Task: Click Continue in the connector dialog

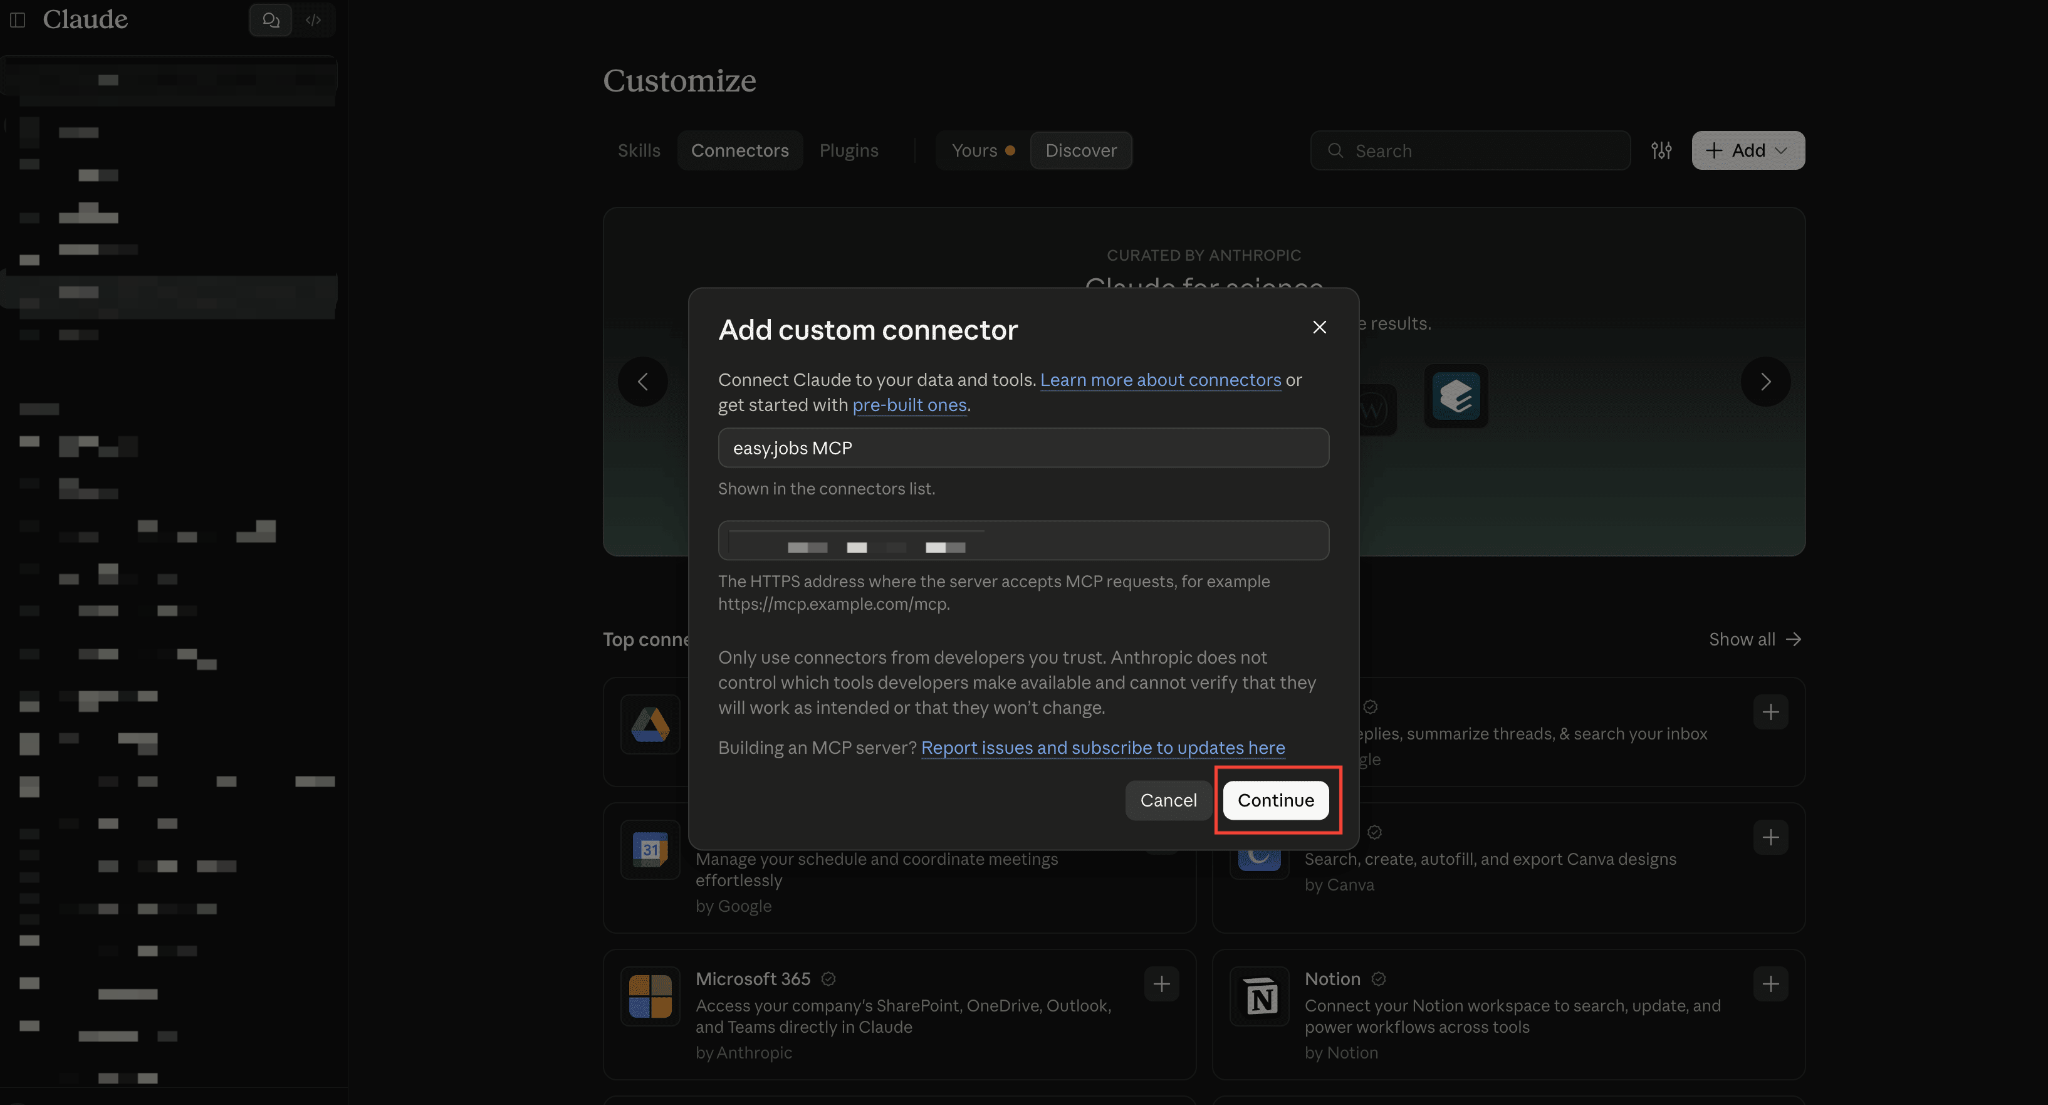Action: click(1276, 800)
